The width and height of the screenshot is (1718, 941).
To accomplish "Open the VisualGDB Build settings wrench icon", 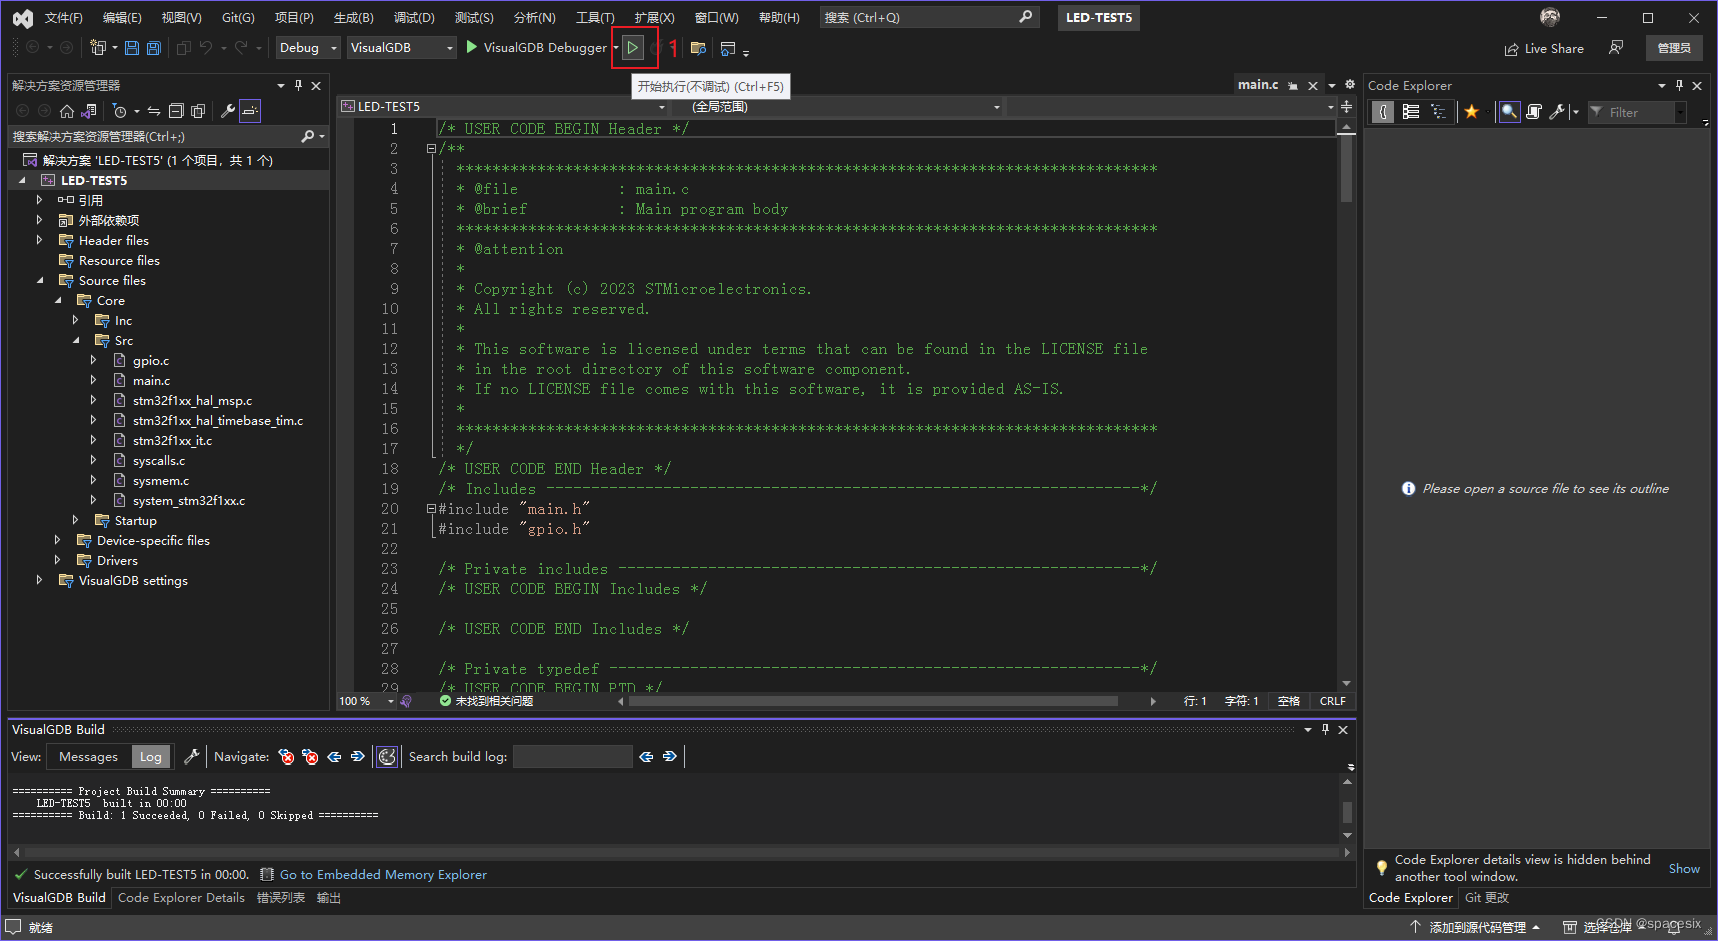I will click(x=191, y=756).
